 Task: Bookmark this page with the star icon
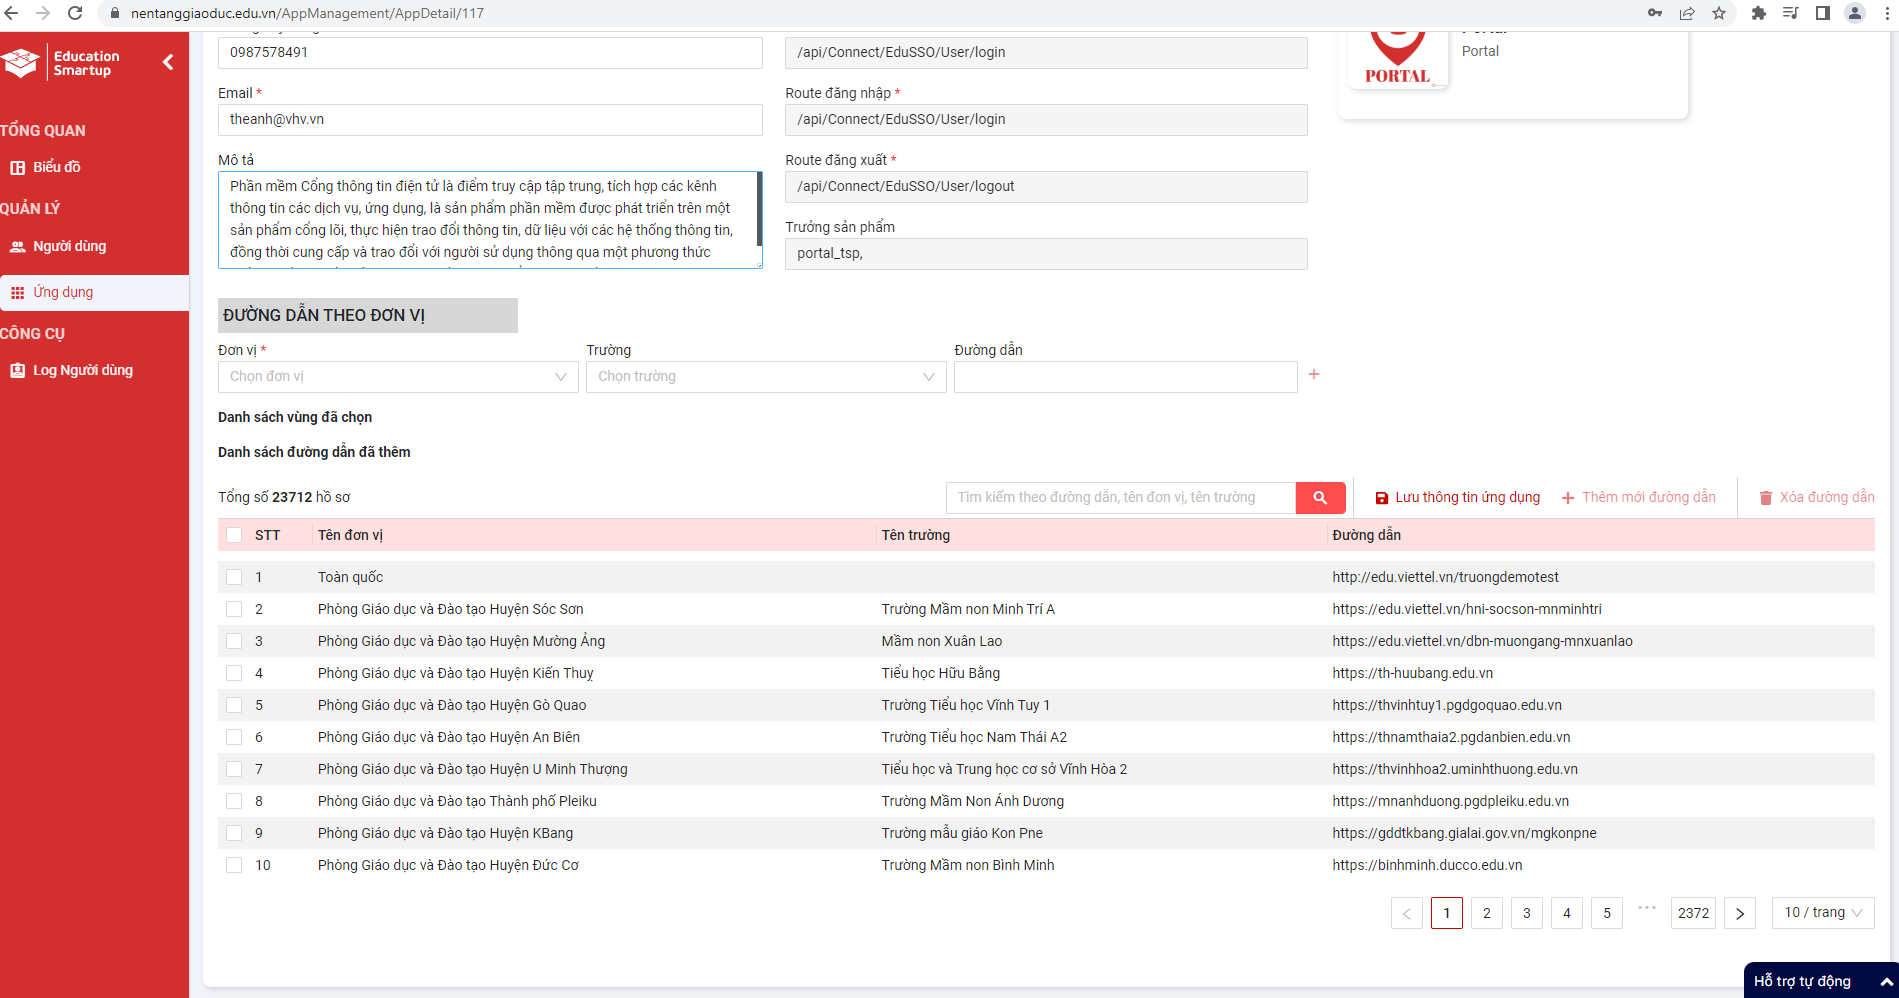click(1719, 13)
